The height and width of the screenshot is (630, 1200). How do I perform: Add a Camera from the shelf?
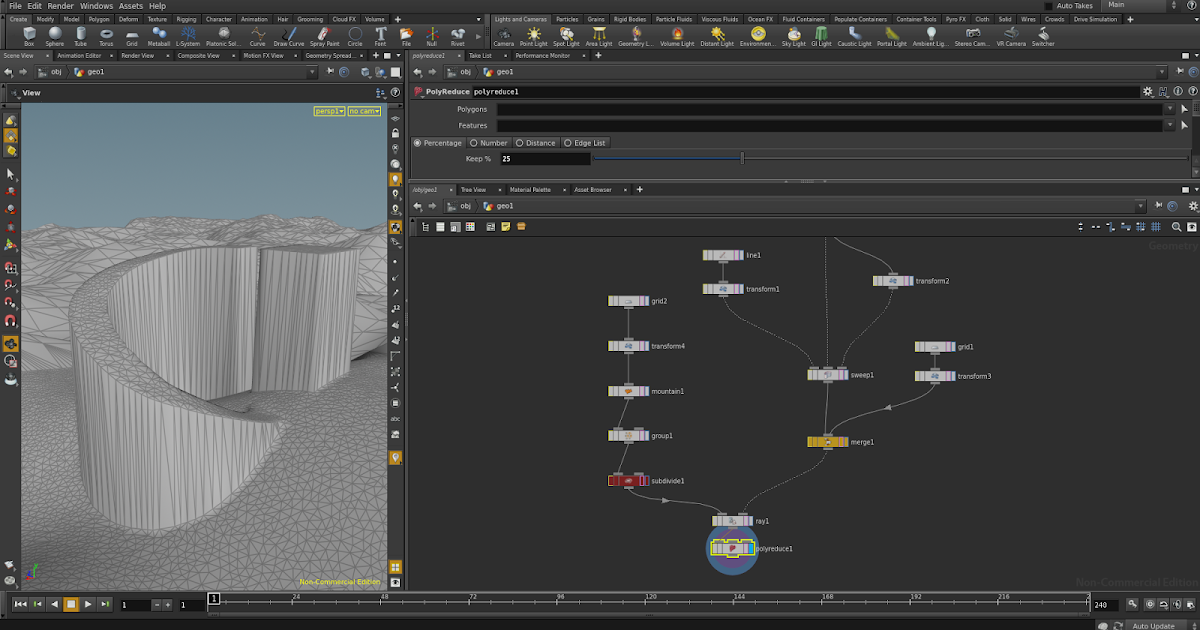[504, 37]
